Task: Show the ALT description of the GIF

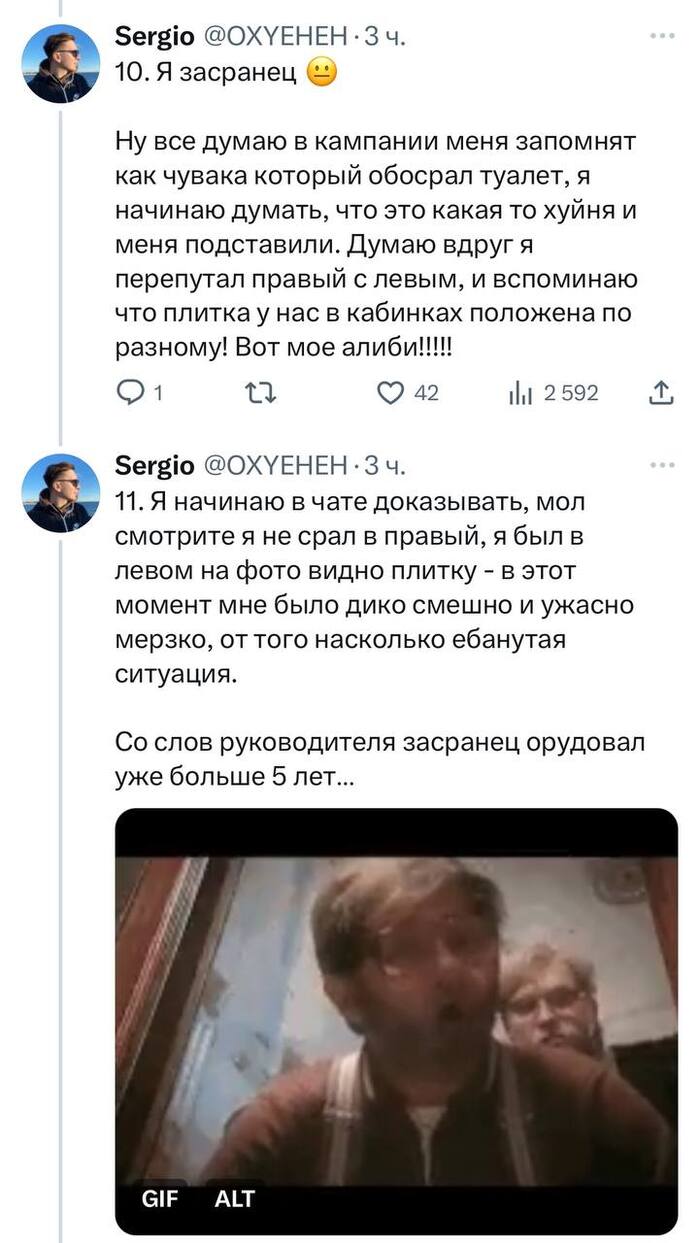Action: tap(235, 1199)
